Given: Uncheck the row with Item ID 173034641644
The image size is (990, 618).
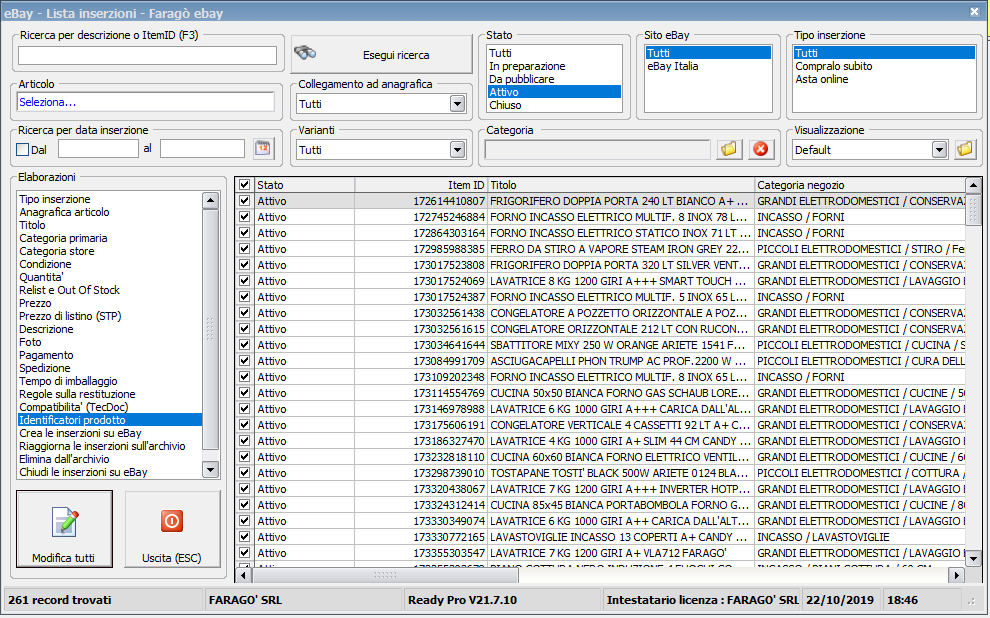Looking at the screenshot, I should pyautogui.click(x=244, y=345).
